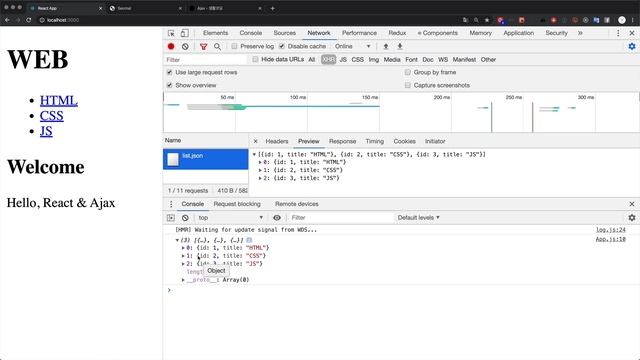Viewport: 640px width, 360px height.
Task: Toggle Show overview checkbox
Action: pos(169,85)
